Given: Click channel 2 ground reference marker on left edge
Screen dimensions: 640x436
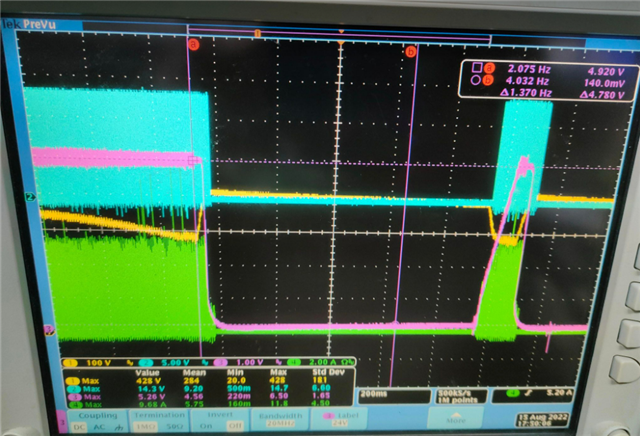Looking at the screenshot, I should coord(30,197).
